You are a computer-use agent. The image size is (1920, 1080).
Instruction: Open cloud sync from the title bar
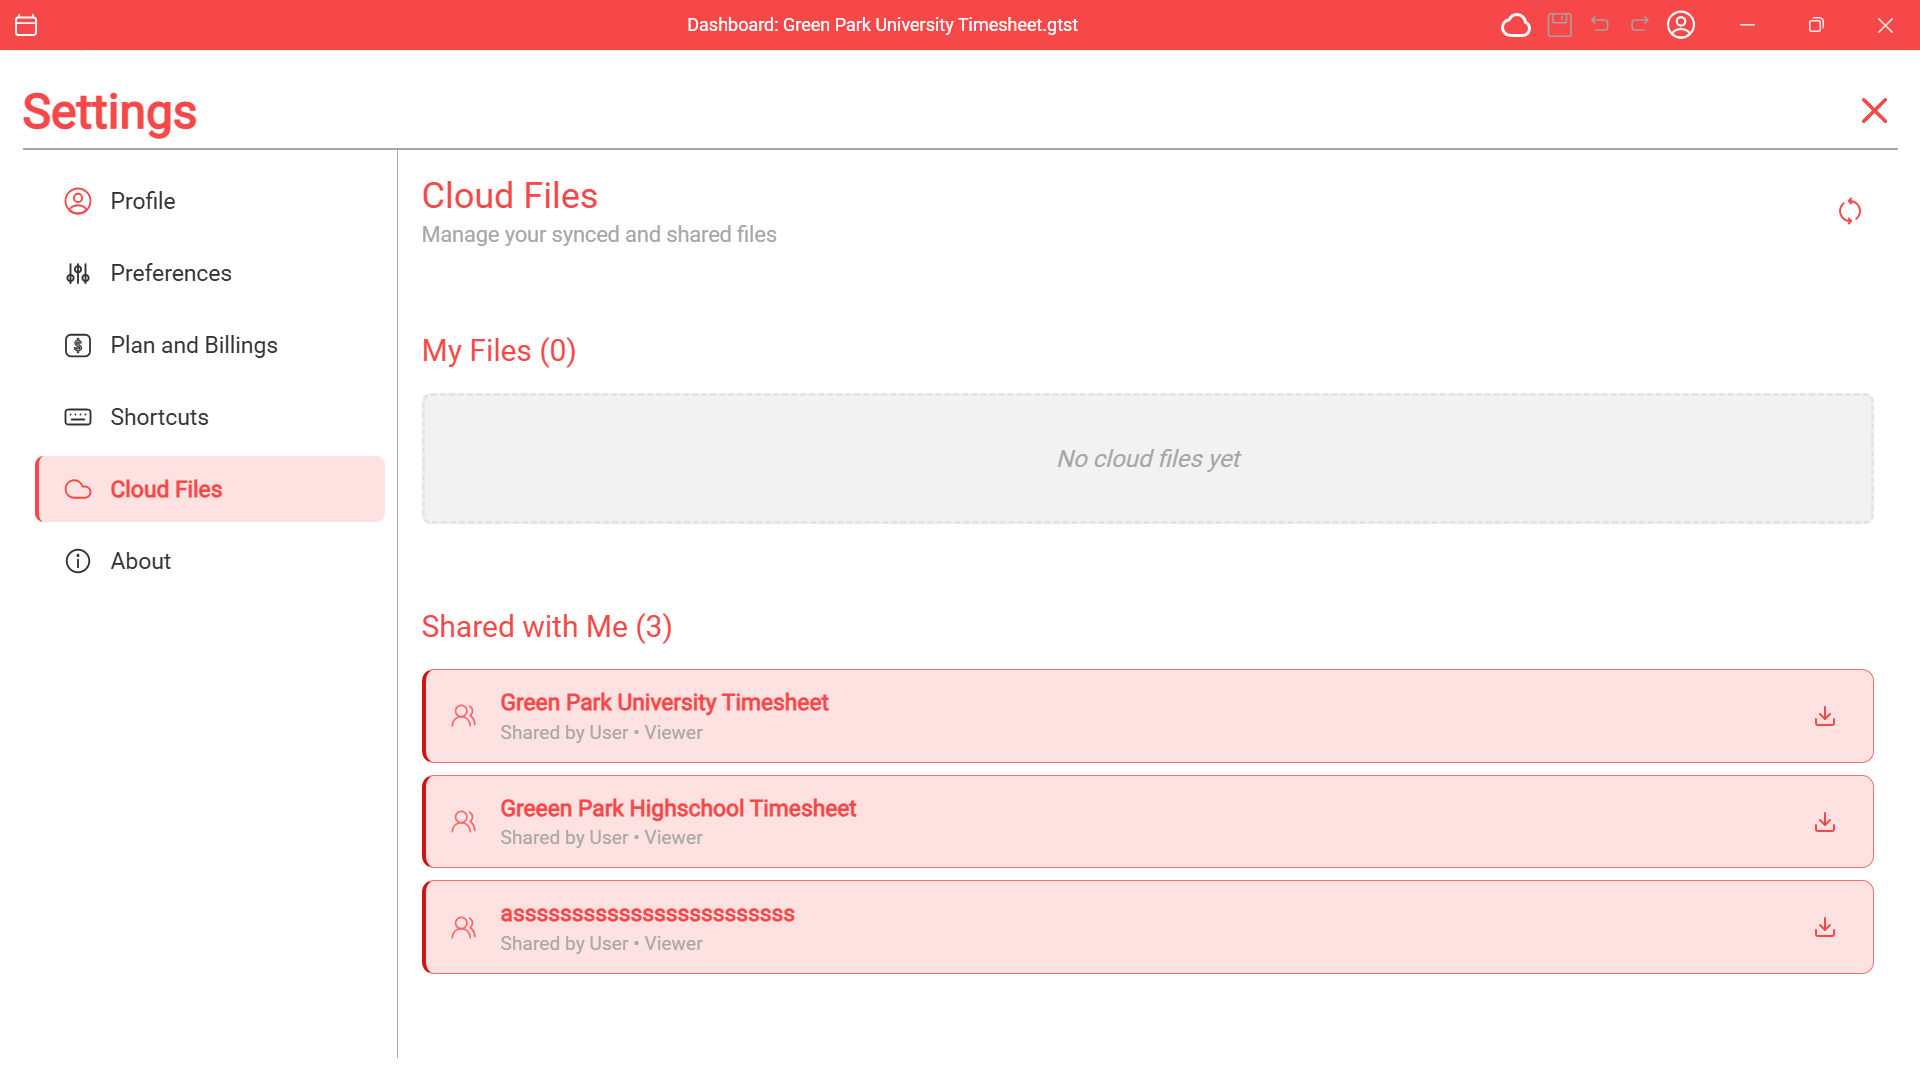point(1515,25)
